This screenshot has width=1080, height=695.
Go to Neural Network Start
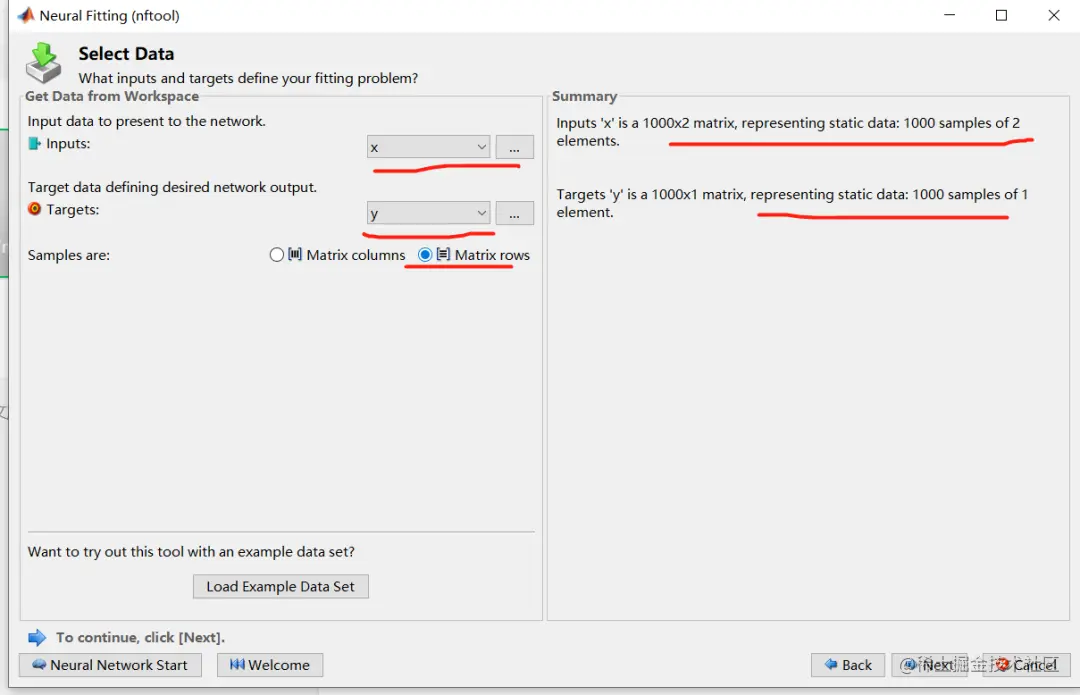click(x=110, y=665)
